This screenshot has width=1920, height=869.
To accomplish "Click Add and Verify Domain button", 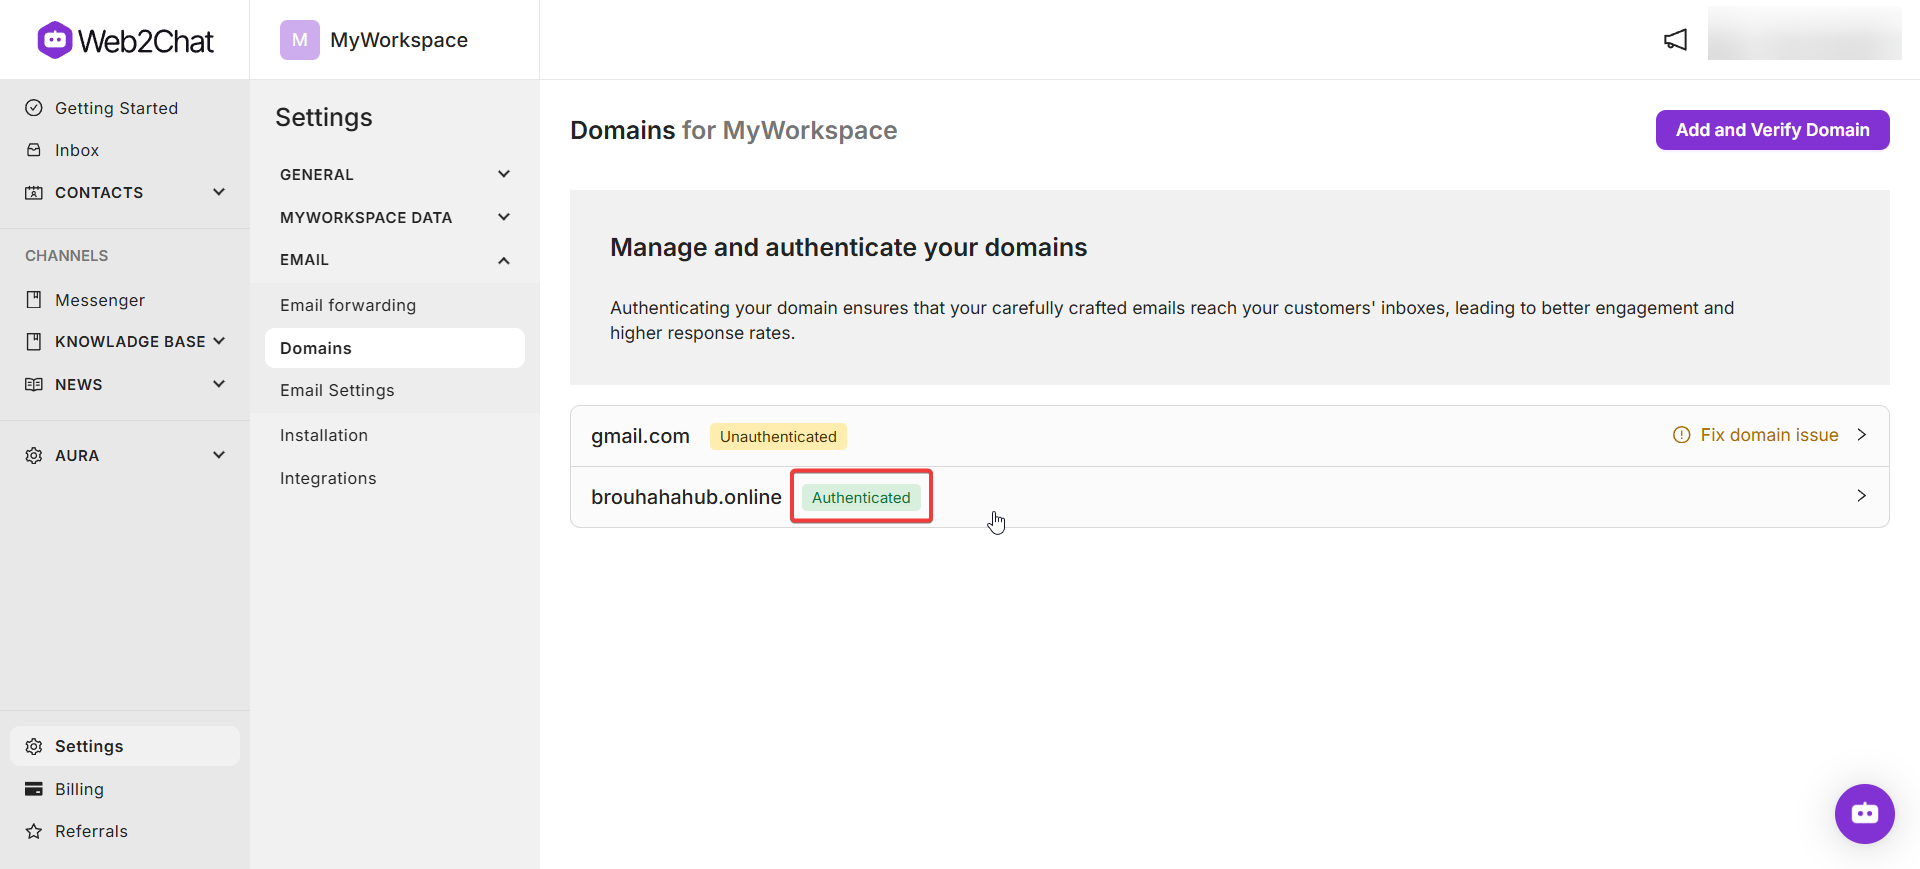I will tap(1772, 130).
